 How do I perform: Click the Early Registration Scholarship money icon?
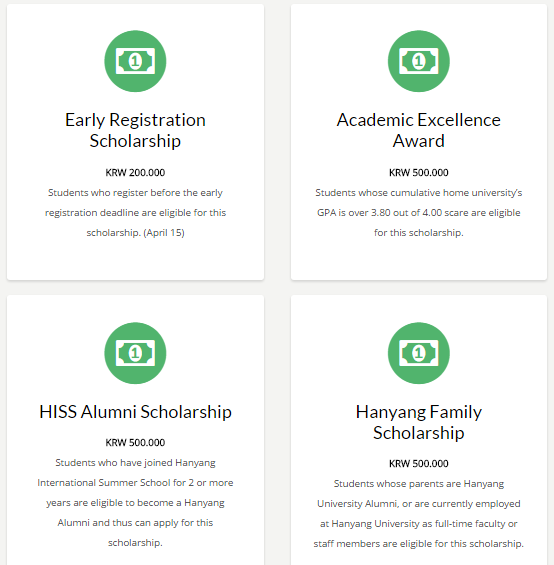pyautogui.click(x=135, y=61)
